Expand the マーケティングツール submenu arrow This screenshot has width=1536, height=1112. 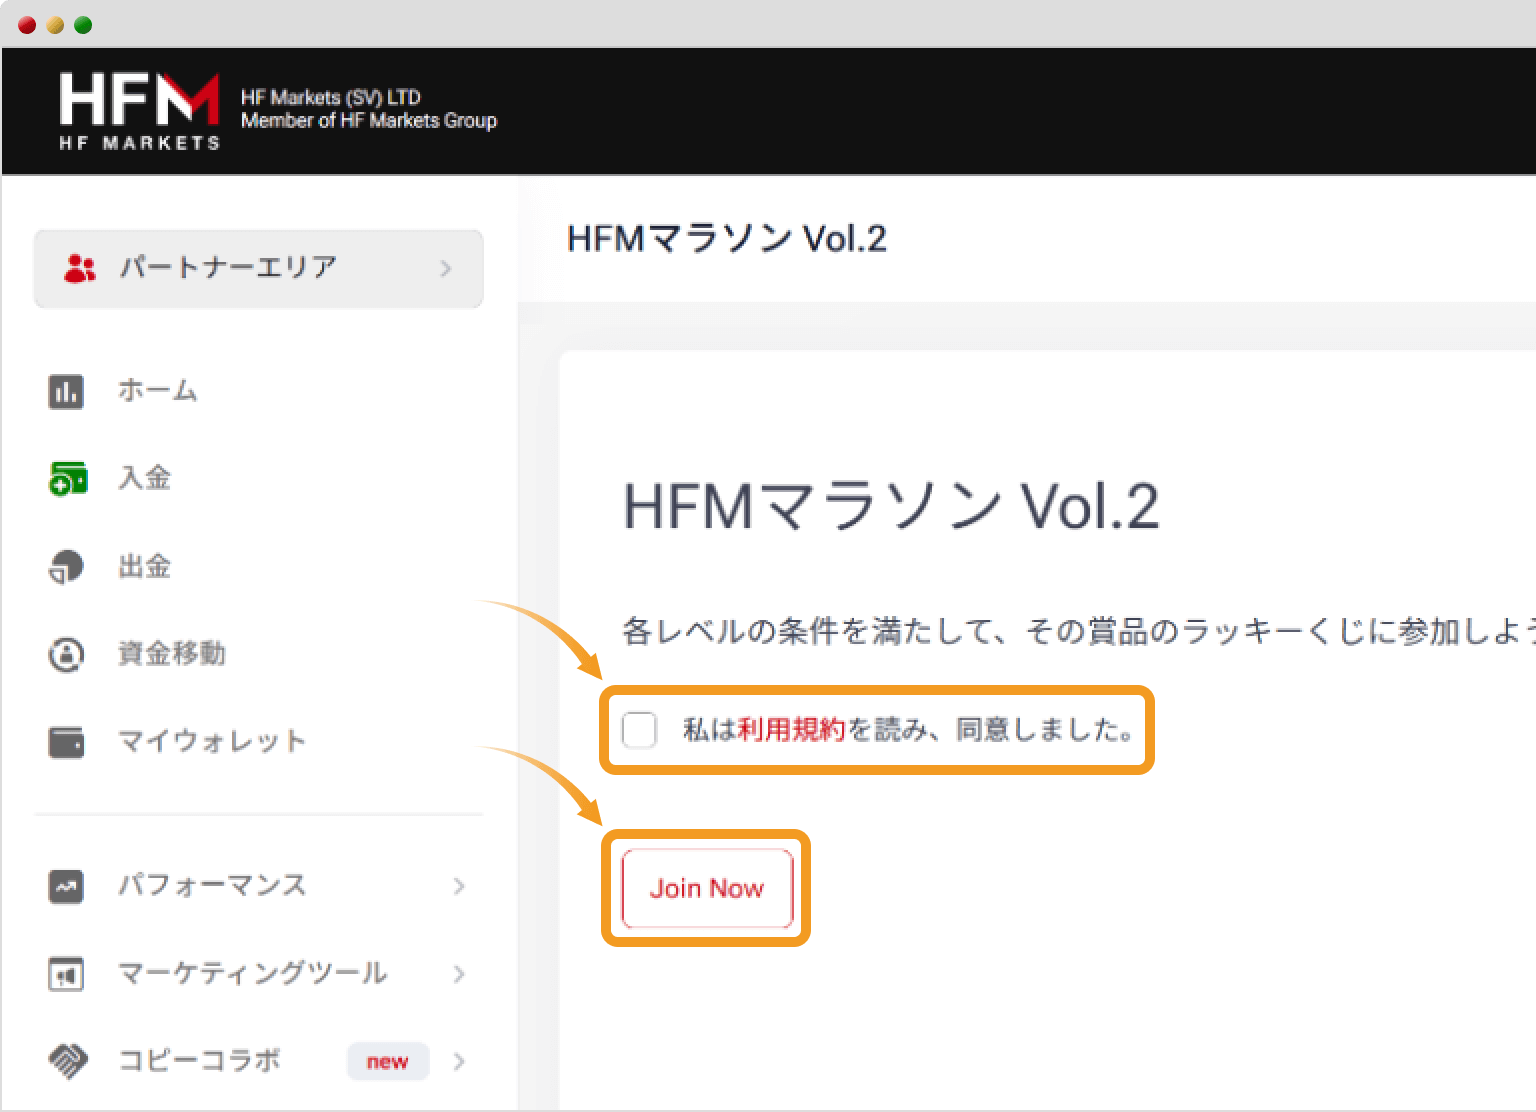[459, 974]
